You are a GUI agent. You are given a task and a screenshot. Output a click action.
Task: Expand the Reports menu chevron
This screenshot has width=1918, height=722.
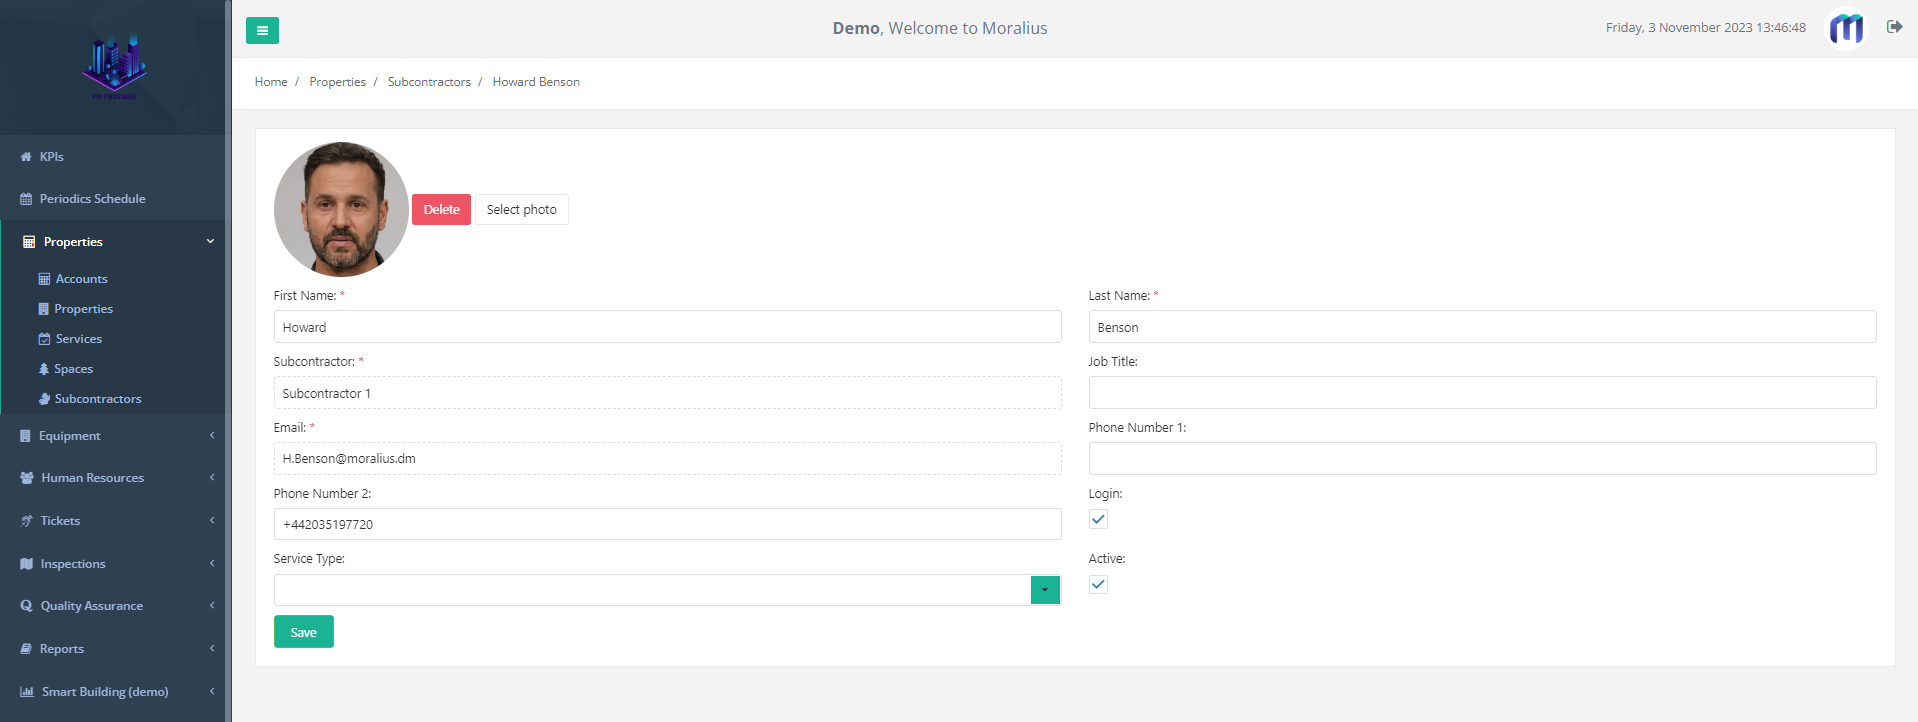212,648
